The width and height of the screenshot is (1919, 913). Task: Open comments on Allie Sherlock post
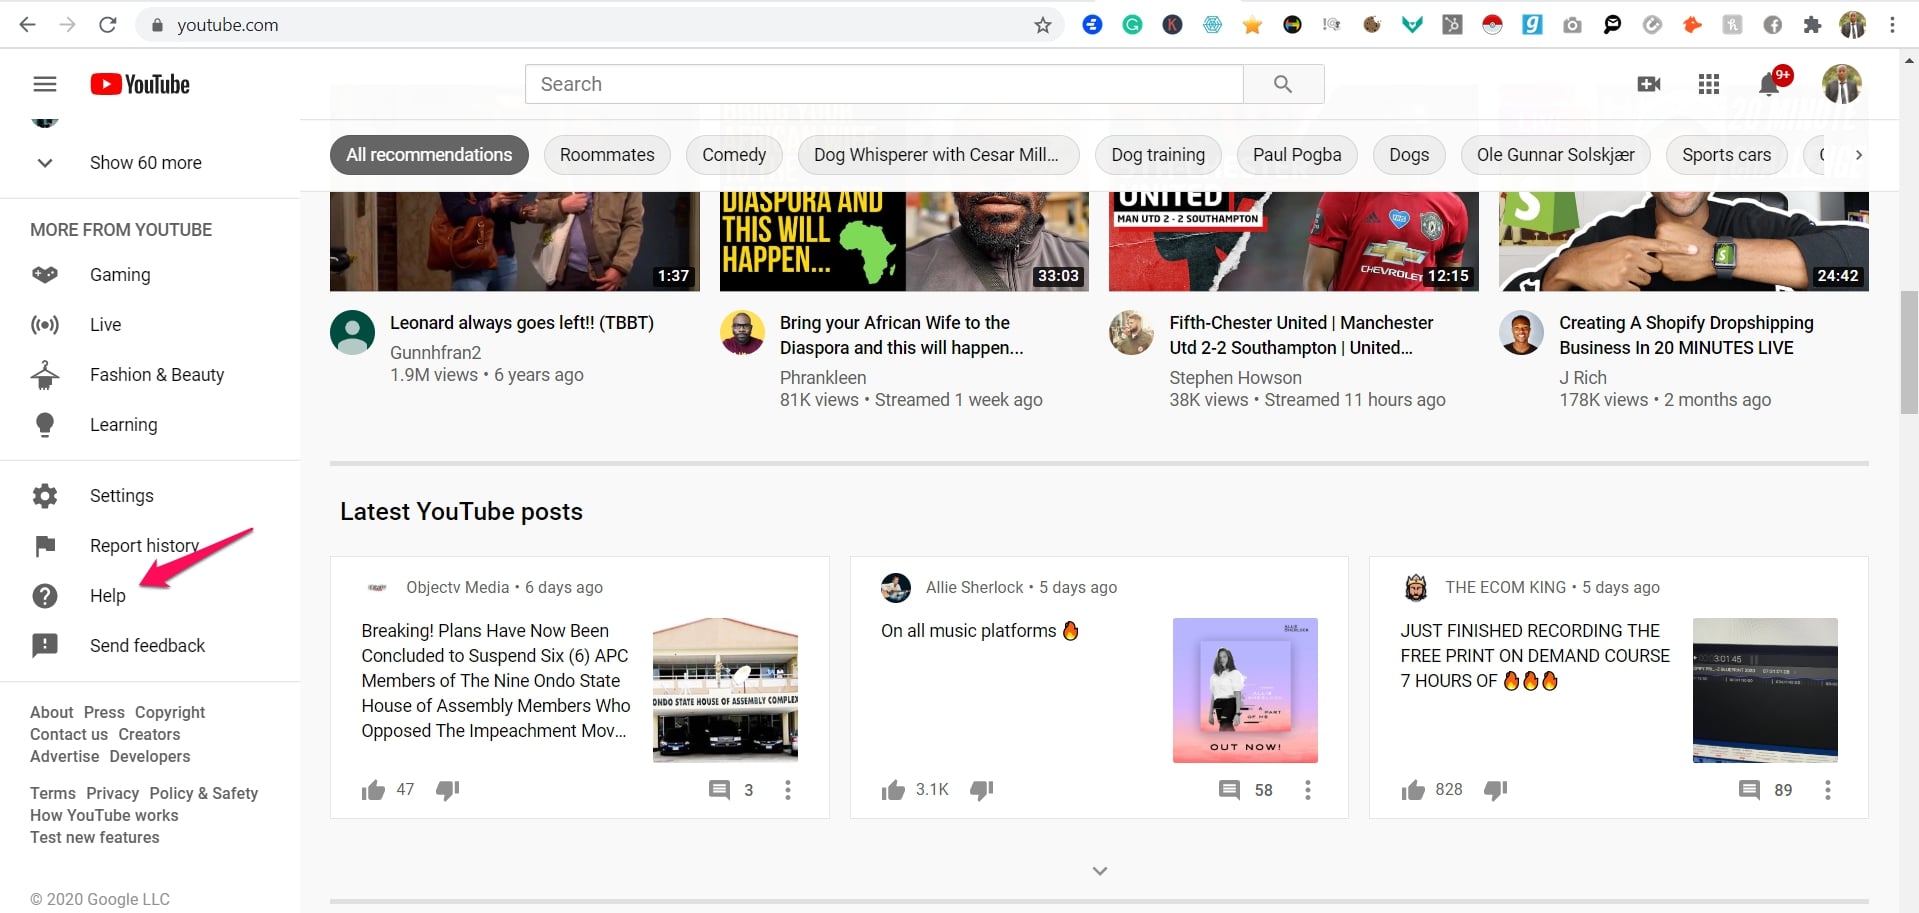pos(1229,790)
